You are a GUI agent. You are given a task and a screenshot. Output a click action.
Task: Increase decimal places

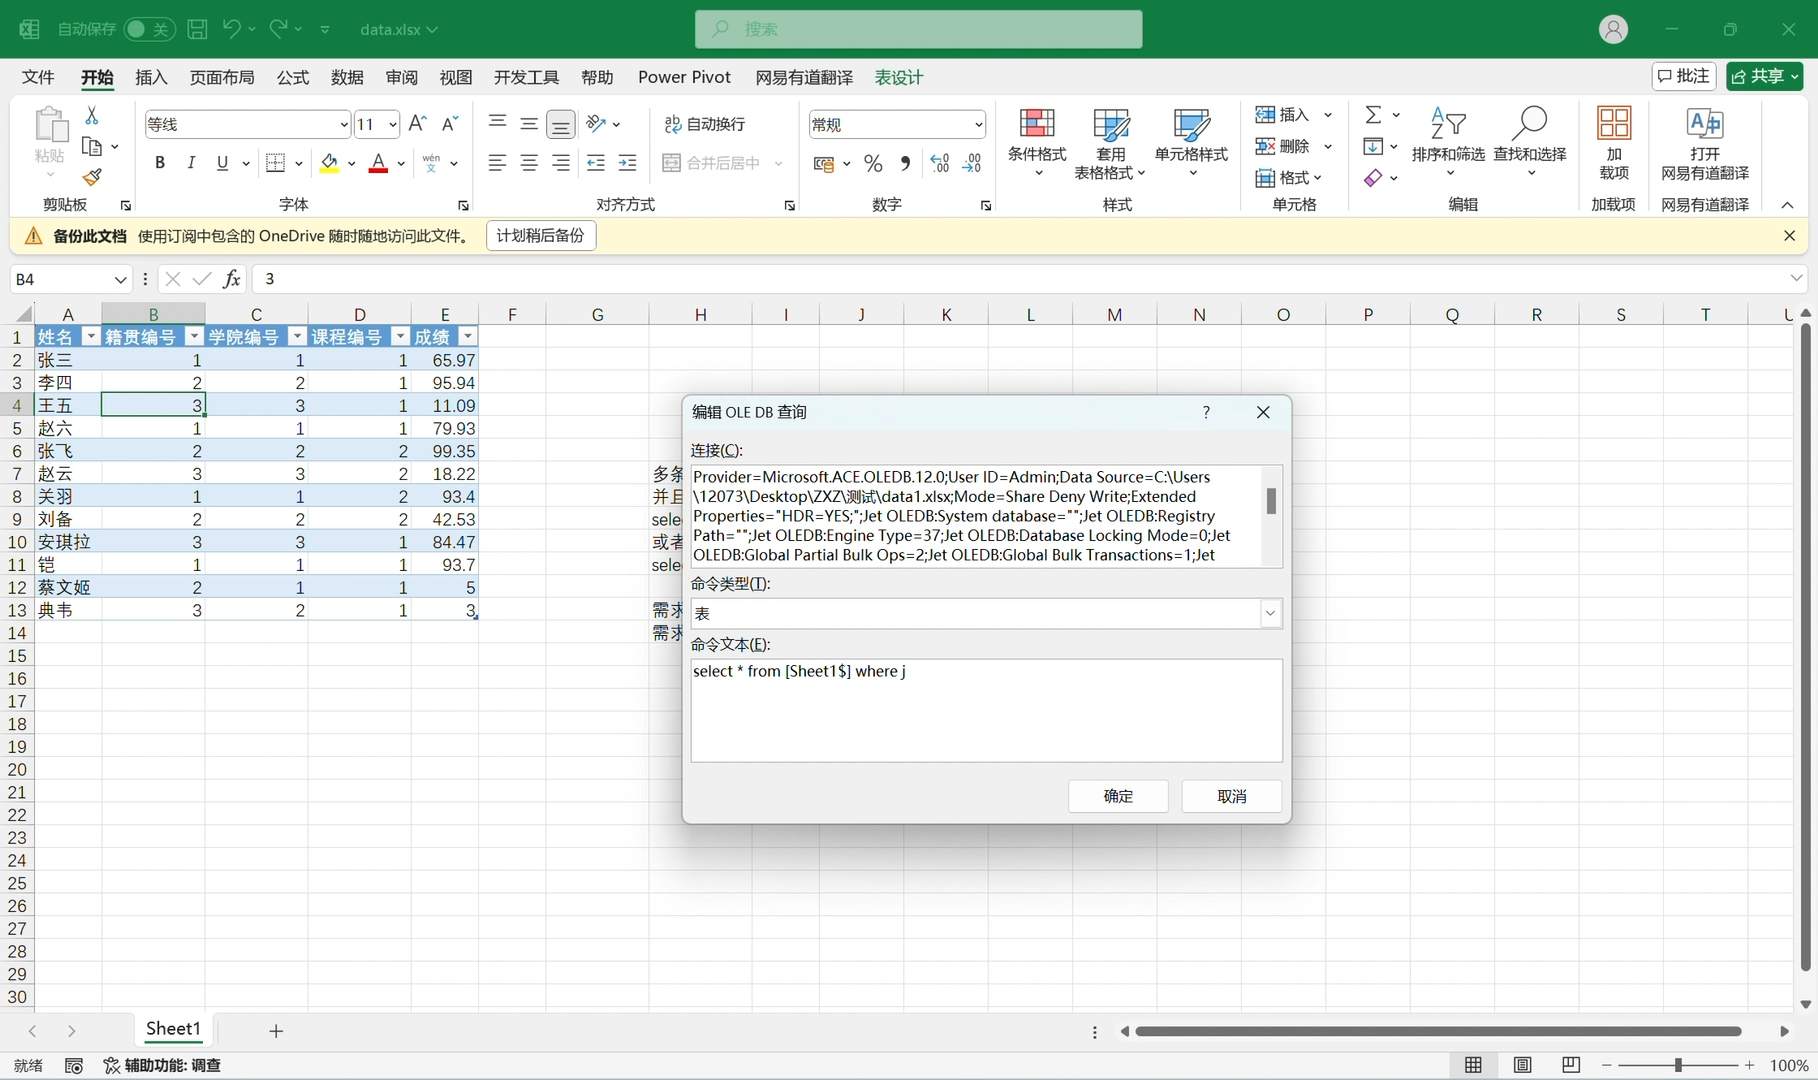(x=940, y=163)
